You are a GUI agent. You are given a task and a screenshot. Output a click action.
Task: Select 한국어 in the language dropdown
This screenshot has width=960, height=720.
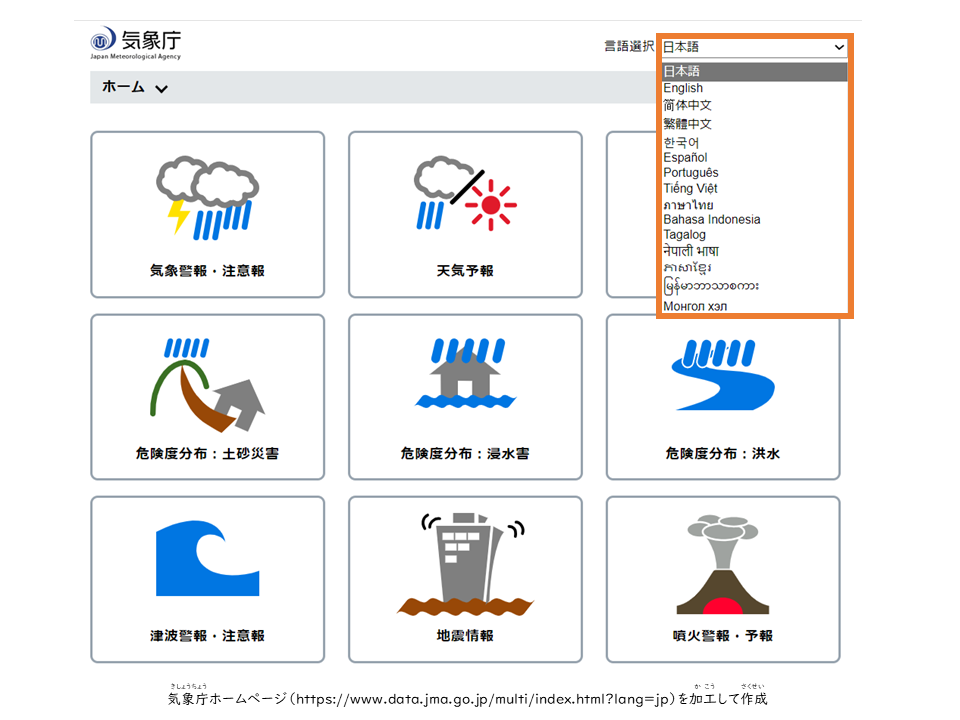681,142
